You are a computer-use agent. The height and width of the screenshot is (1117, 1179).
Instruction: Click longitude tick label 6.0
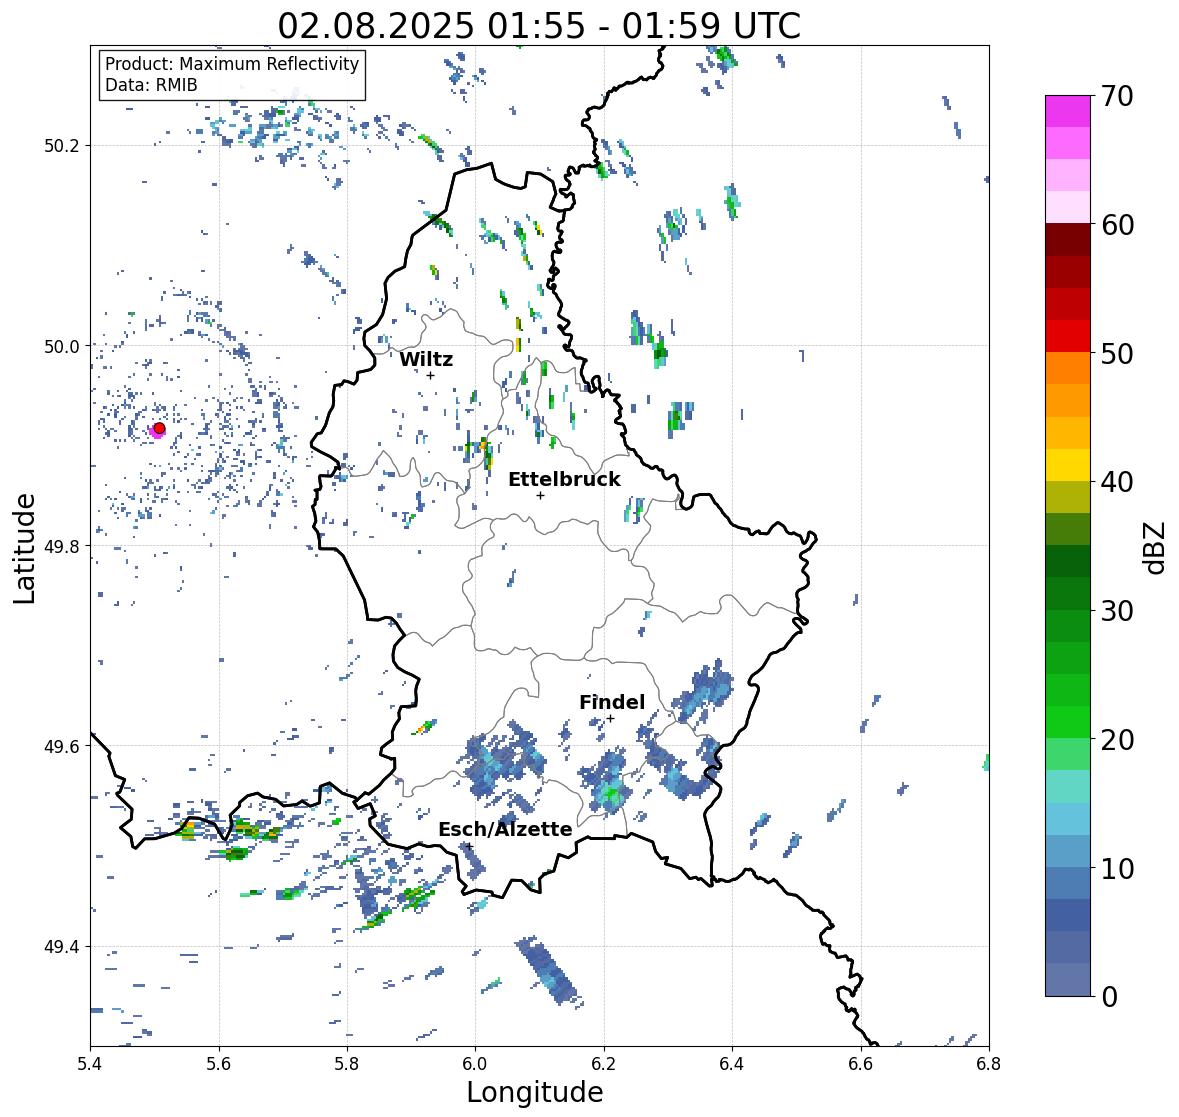point(475,1063)
